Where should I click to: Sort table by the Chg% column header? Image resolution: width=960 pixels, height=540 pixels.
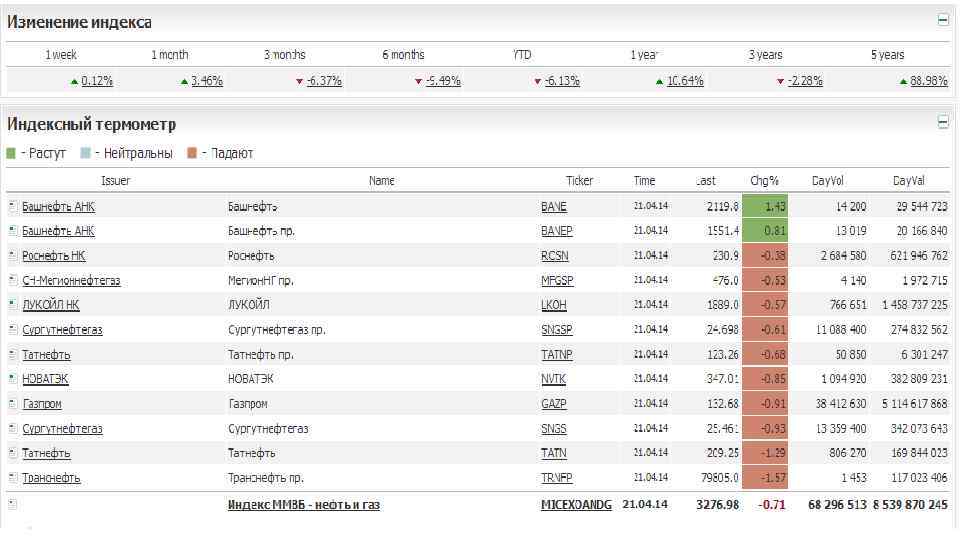tap(765, 181)
